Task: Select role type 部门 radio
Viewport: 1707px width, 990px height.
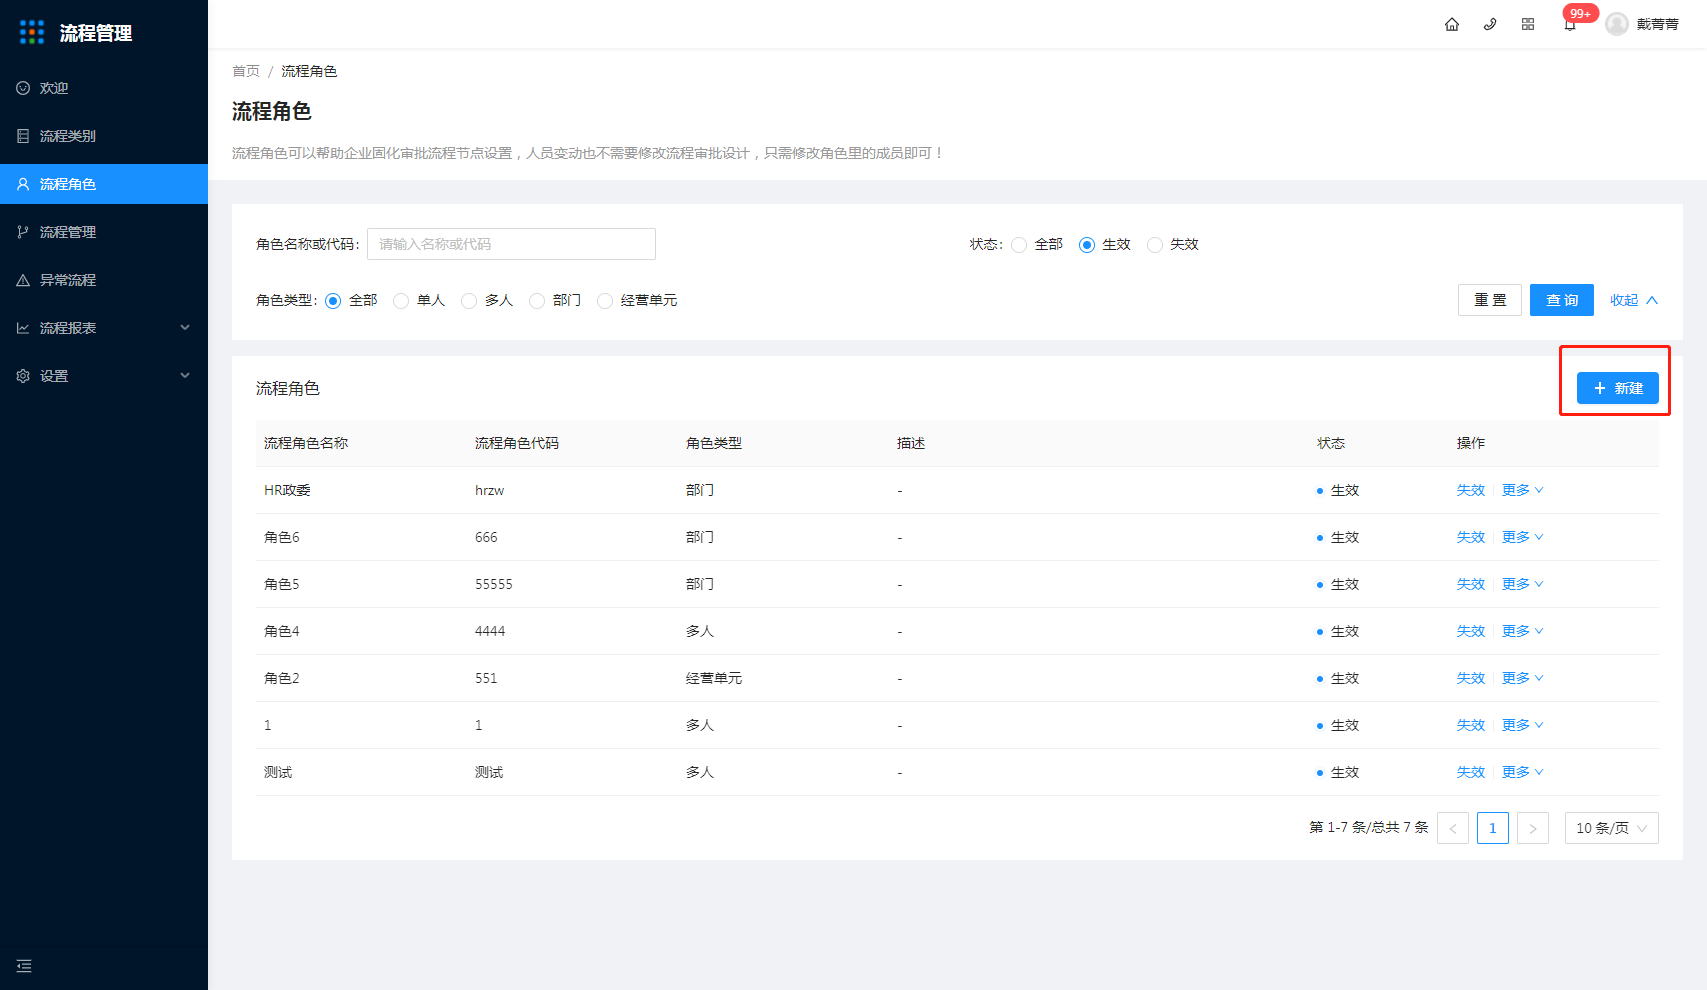Action: click(x=537, y=301)
